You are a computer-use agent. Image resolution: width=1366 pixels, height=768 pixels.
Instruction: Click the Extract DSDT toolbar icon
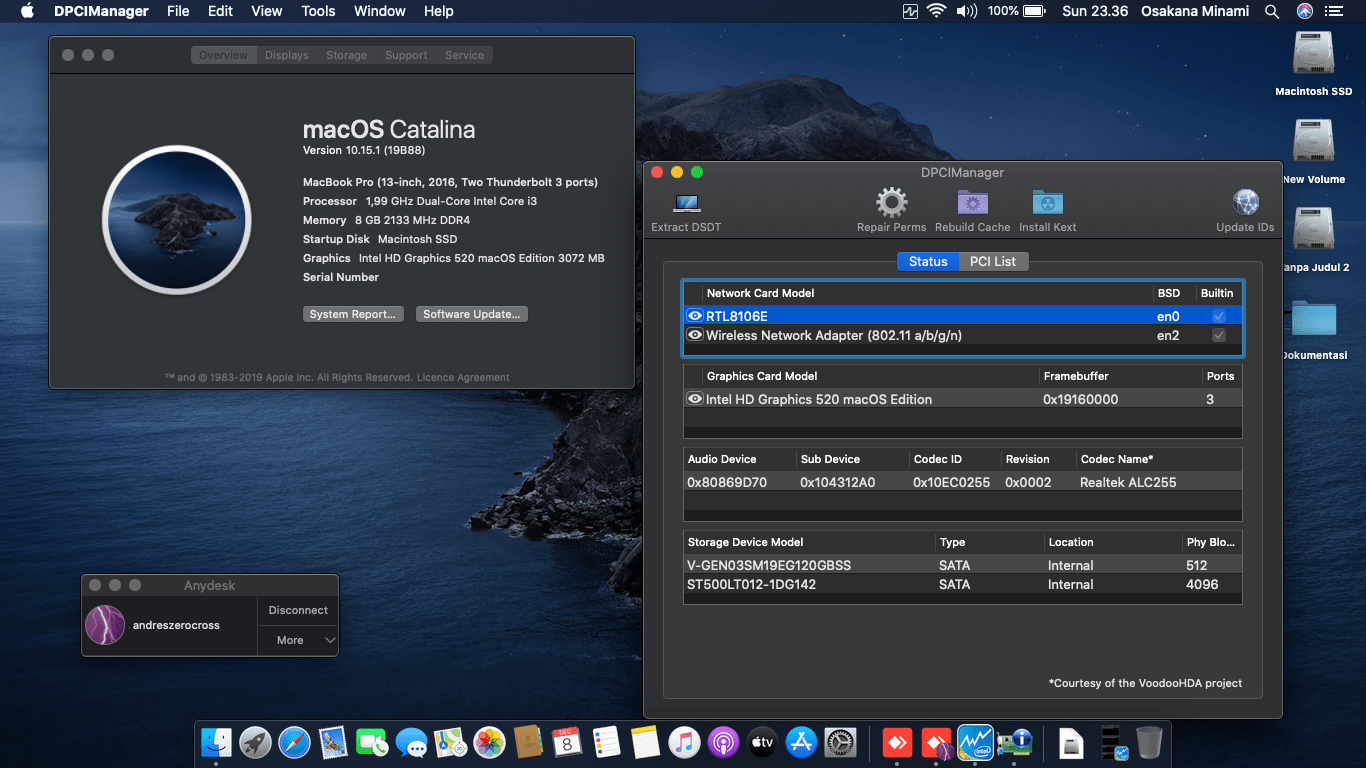tap(685, 203)
